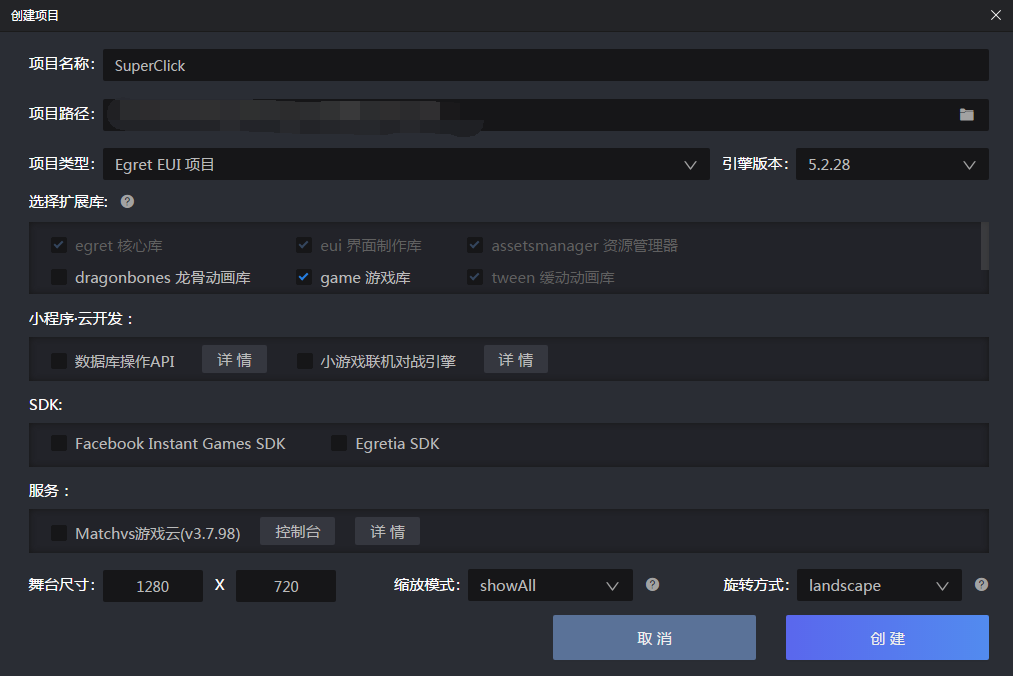The image size is (1013, 676).
Task: Open folder browser for project path
Action: [966, 115]
